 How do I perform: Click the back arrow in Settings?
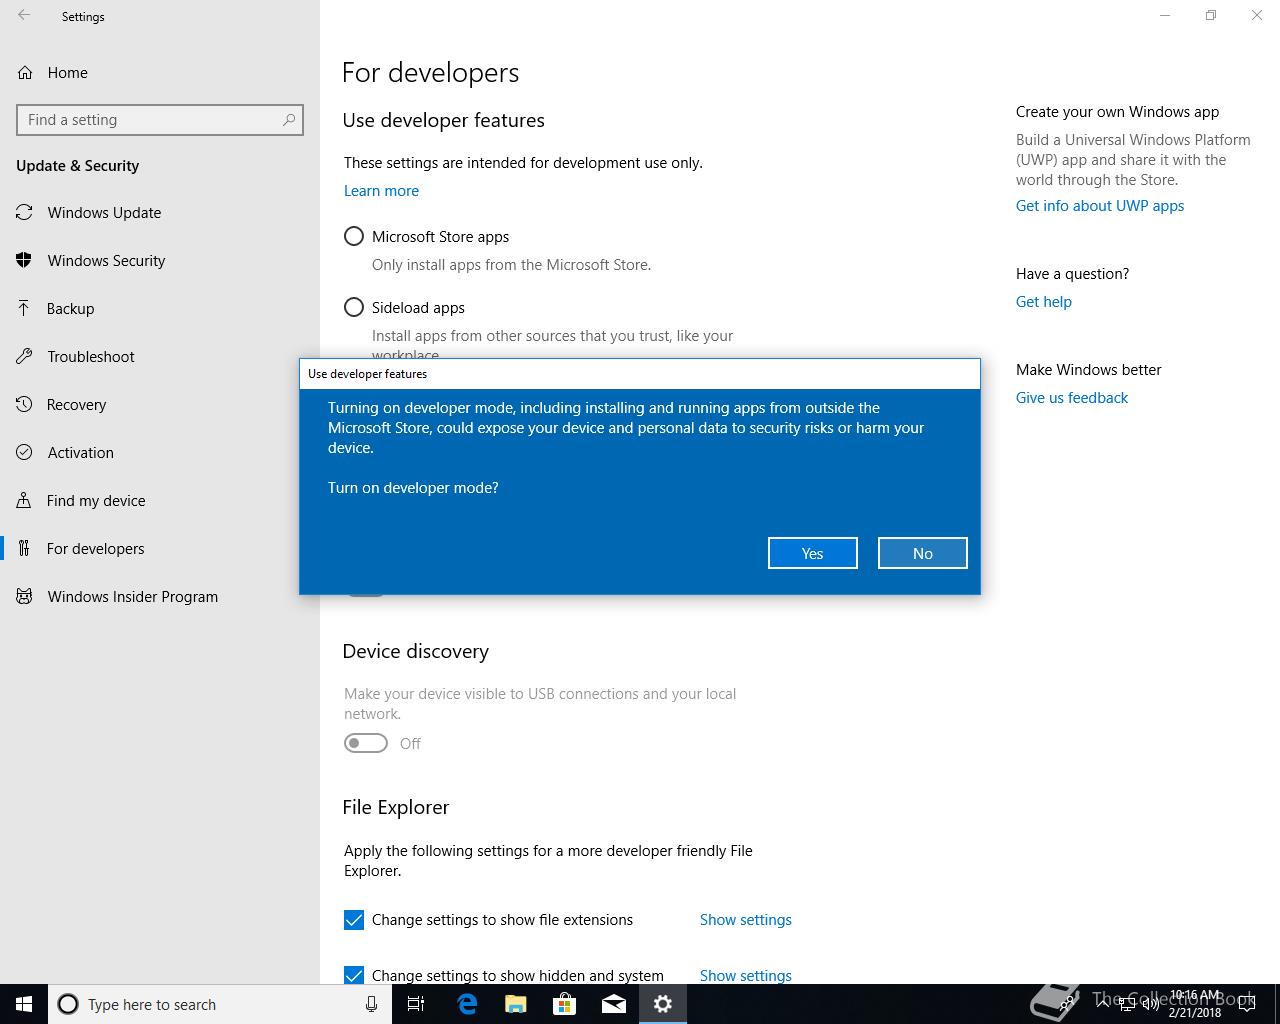[x=24, y=16]
